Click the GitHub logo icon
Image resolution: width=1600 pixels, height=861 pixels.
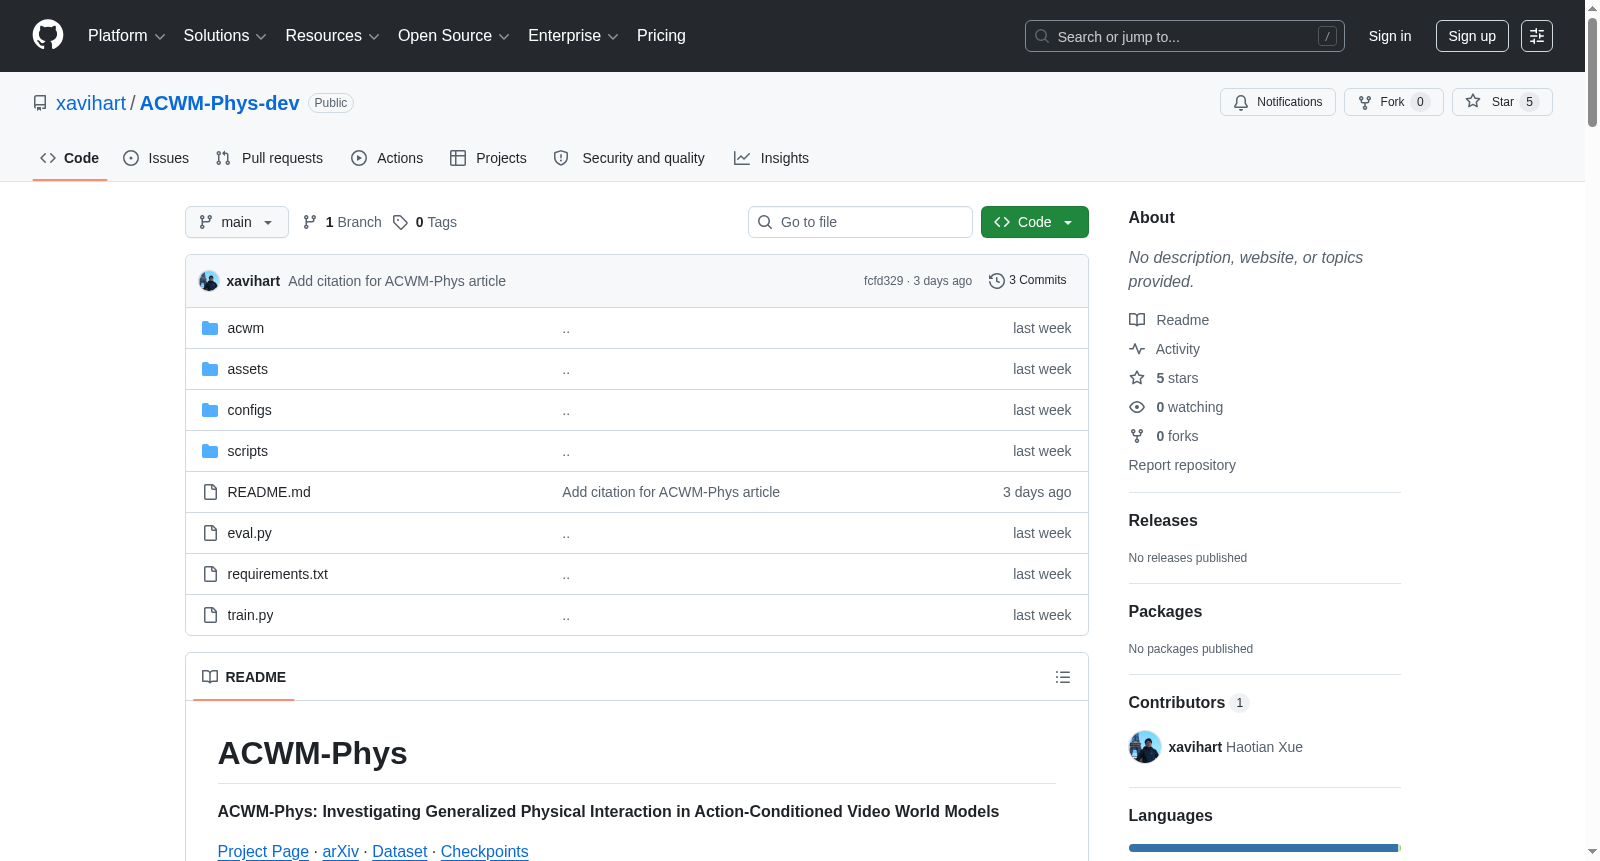48,36
